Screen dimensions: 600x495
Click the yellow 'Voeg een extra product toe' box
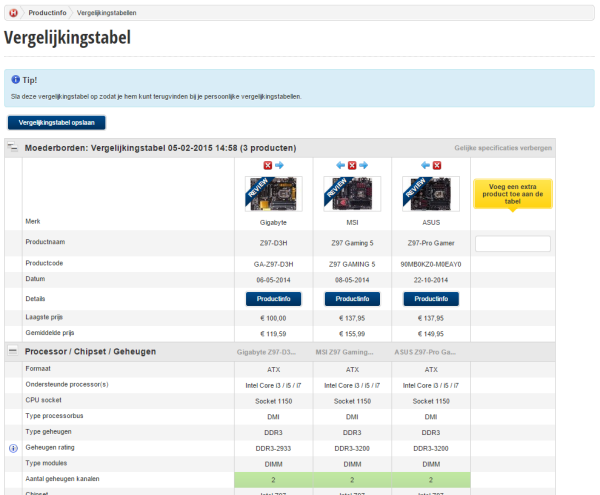(x=513, y=194)
